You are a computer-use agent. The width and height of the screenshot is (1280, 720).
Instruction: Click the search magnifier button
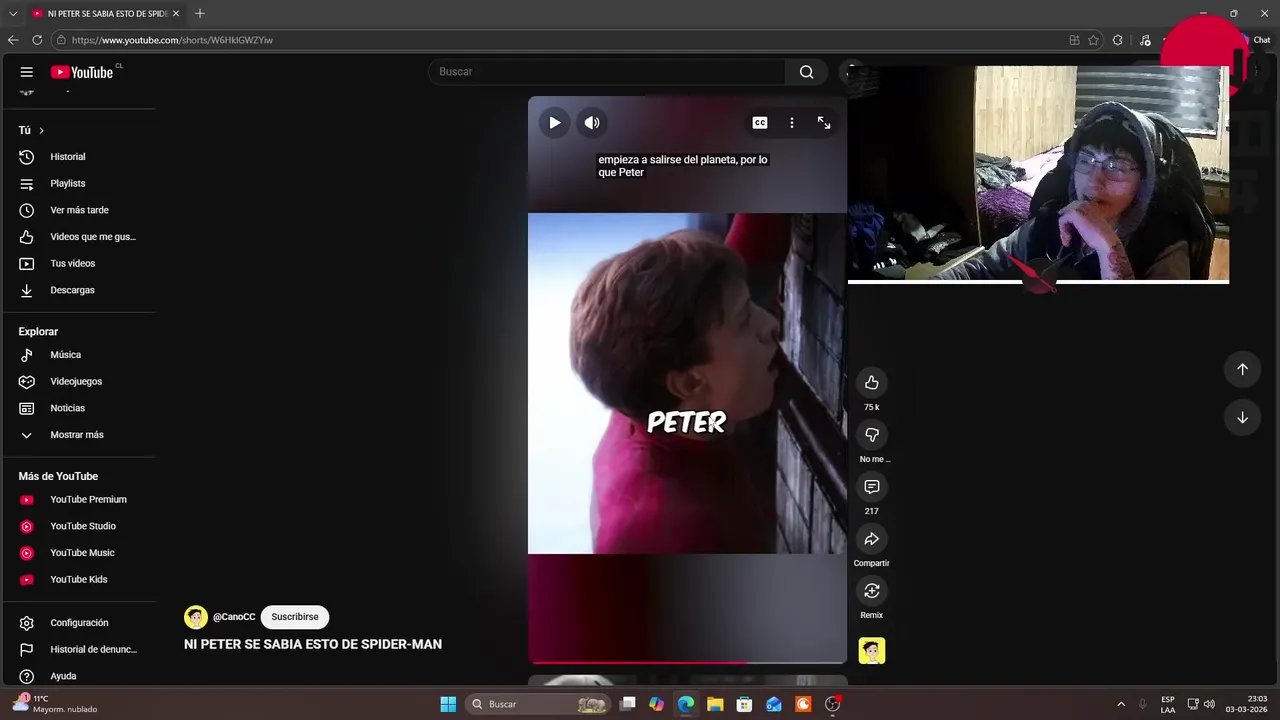click(806, 72)
